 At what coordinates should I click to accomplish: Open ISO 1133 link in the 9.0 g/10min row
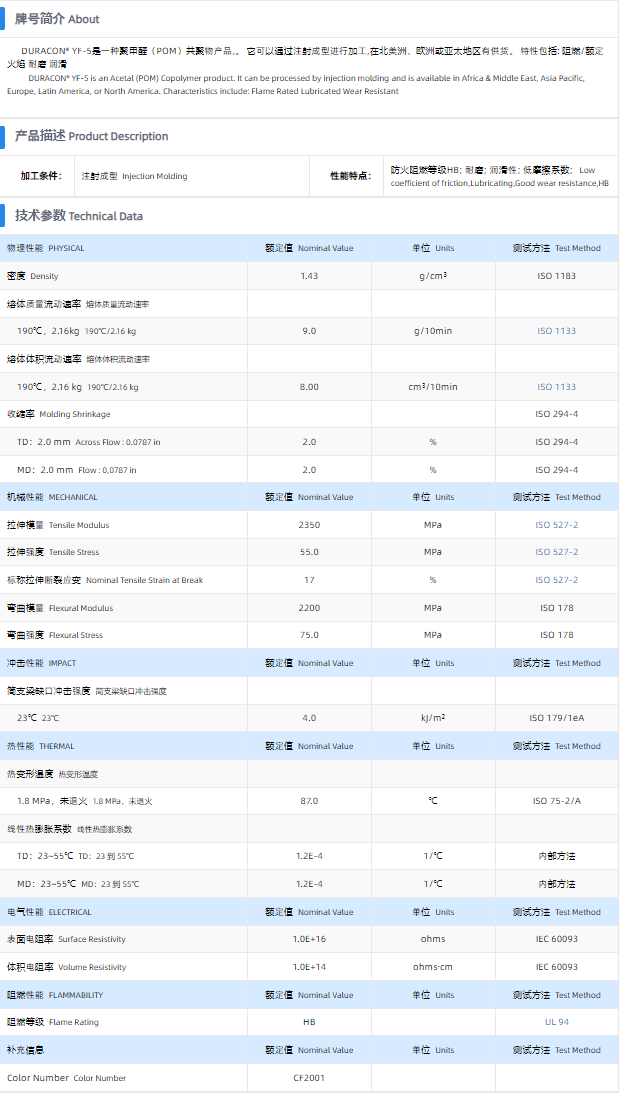pos(556,331)
